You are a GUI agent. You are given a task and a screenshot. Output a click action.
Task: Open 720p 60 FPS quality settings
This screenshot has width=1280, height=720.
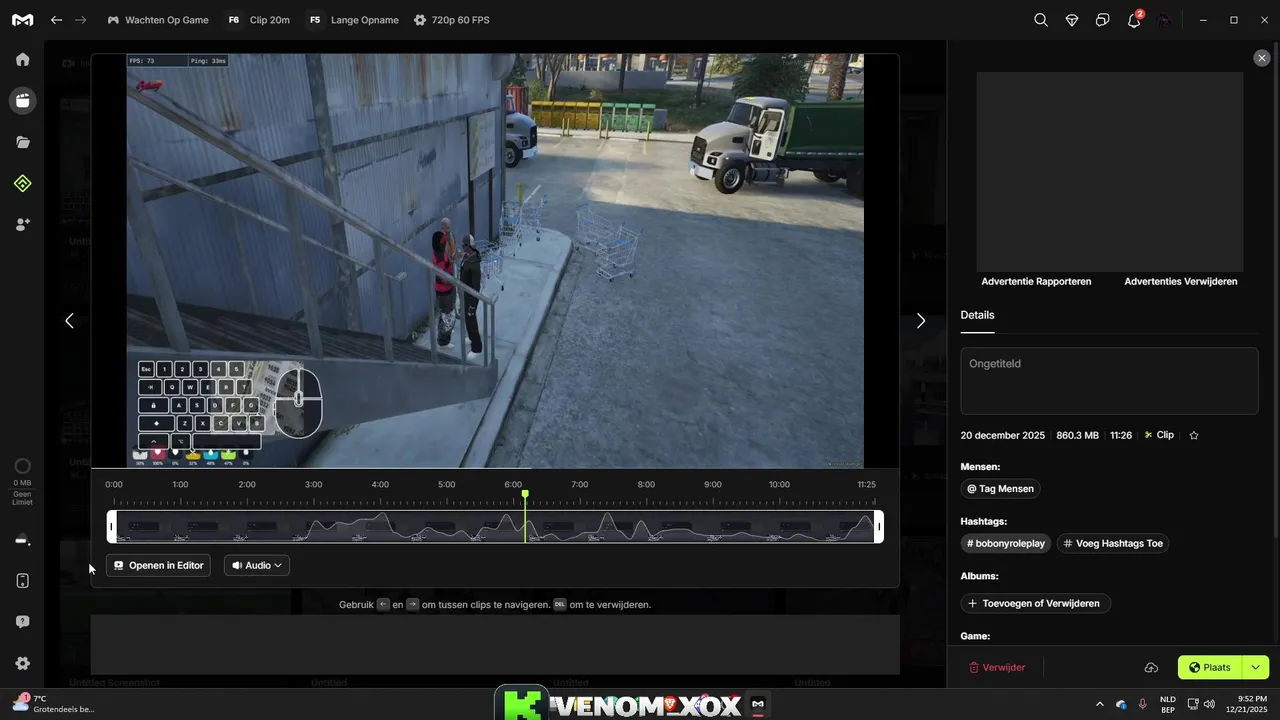pyautogui.click(x=451, y=20)
